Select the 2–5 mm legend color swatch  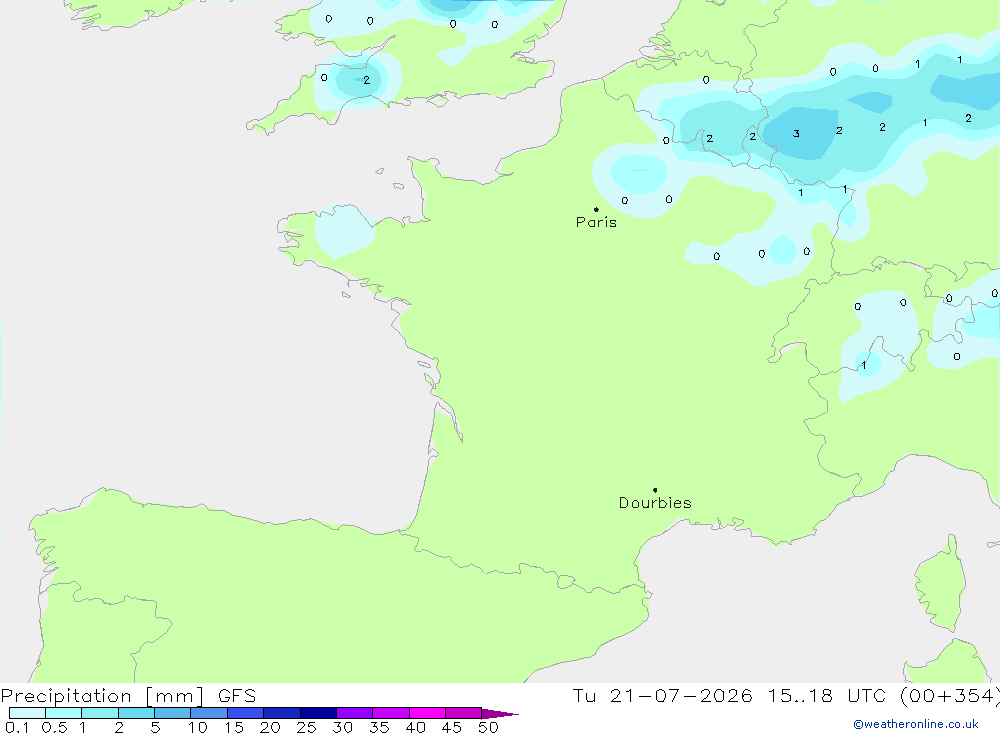pyautogui.click(x=136, y=713)
